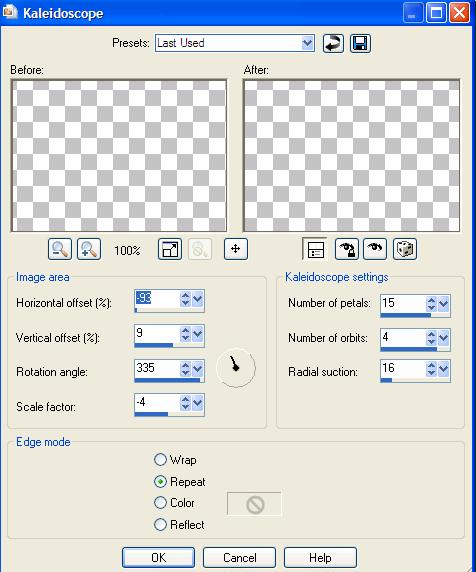
Task: Toggle the Show/Hide previews icon
Action: (x=315, y=249)
